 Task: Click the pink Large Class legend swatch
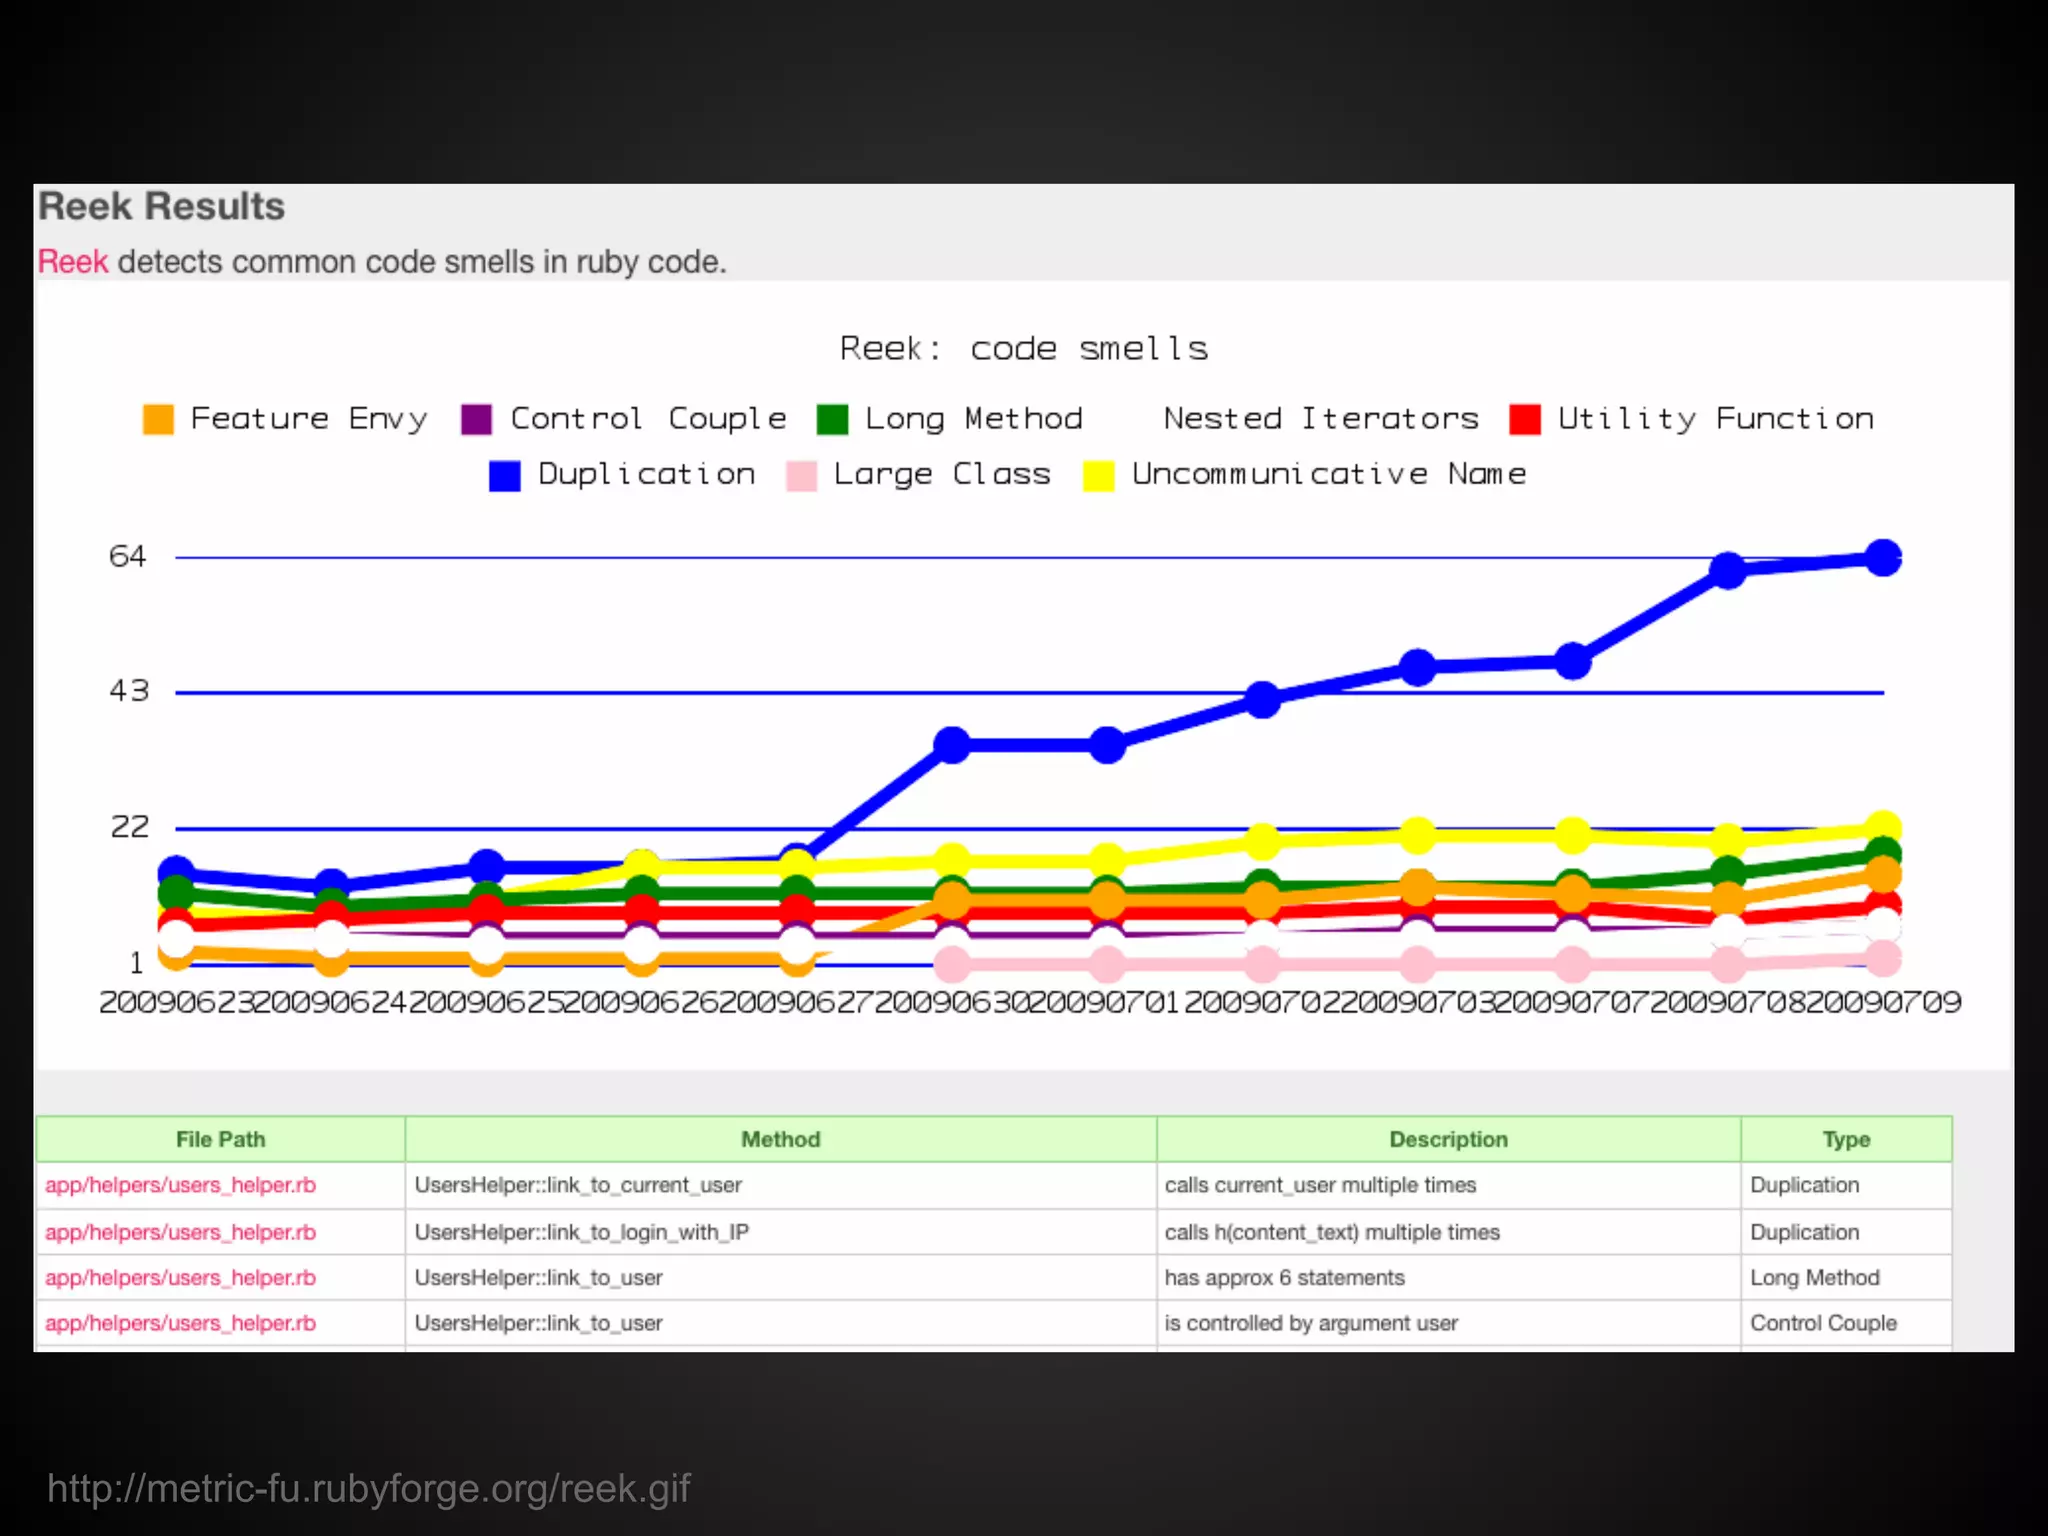coord(801,475)
